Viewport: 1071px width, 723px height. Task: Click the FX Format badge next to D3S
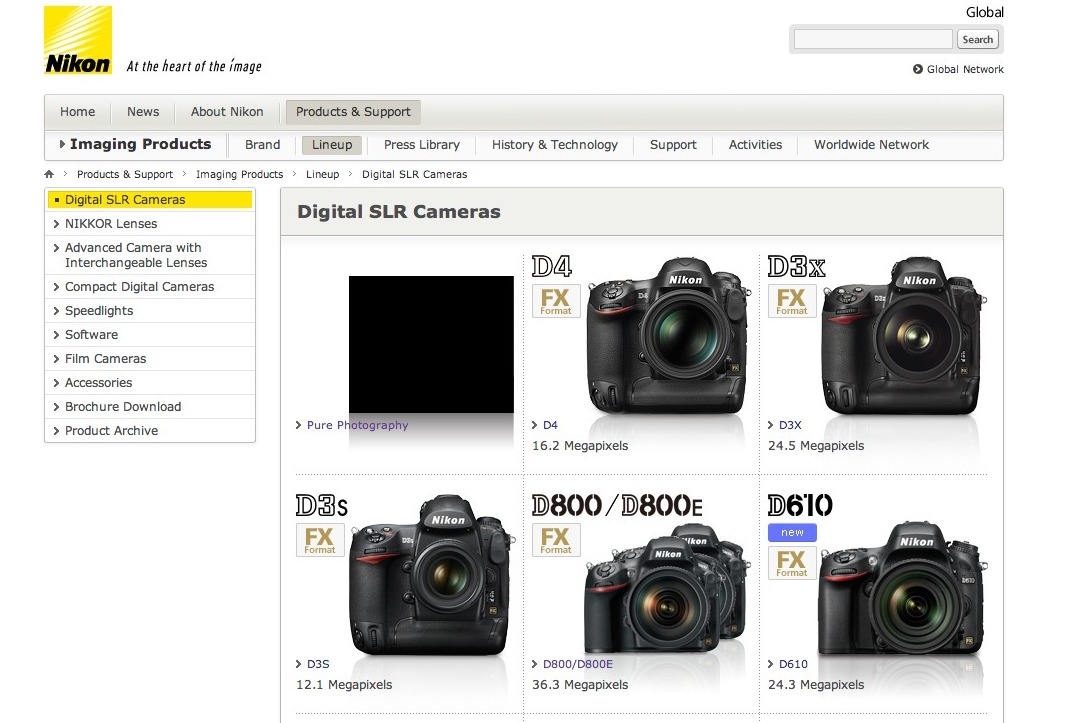(319, 540)
